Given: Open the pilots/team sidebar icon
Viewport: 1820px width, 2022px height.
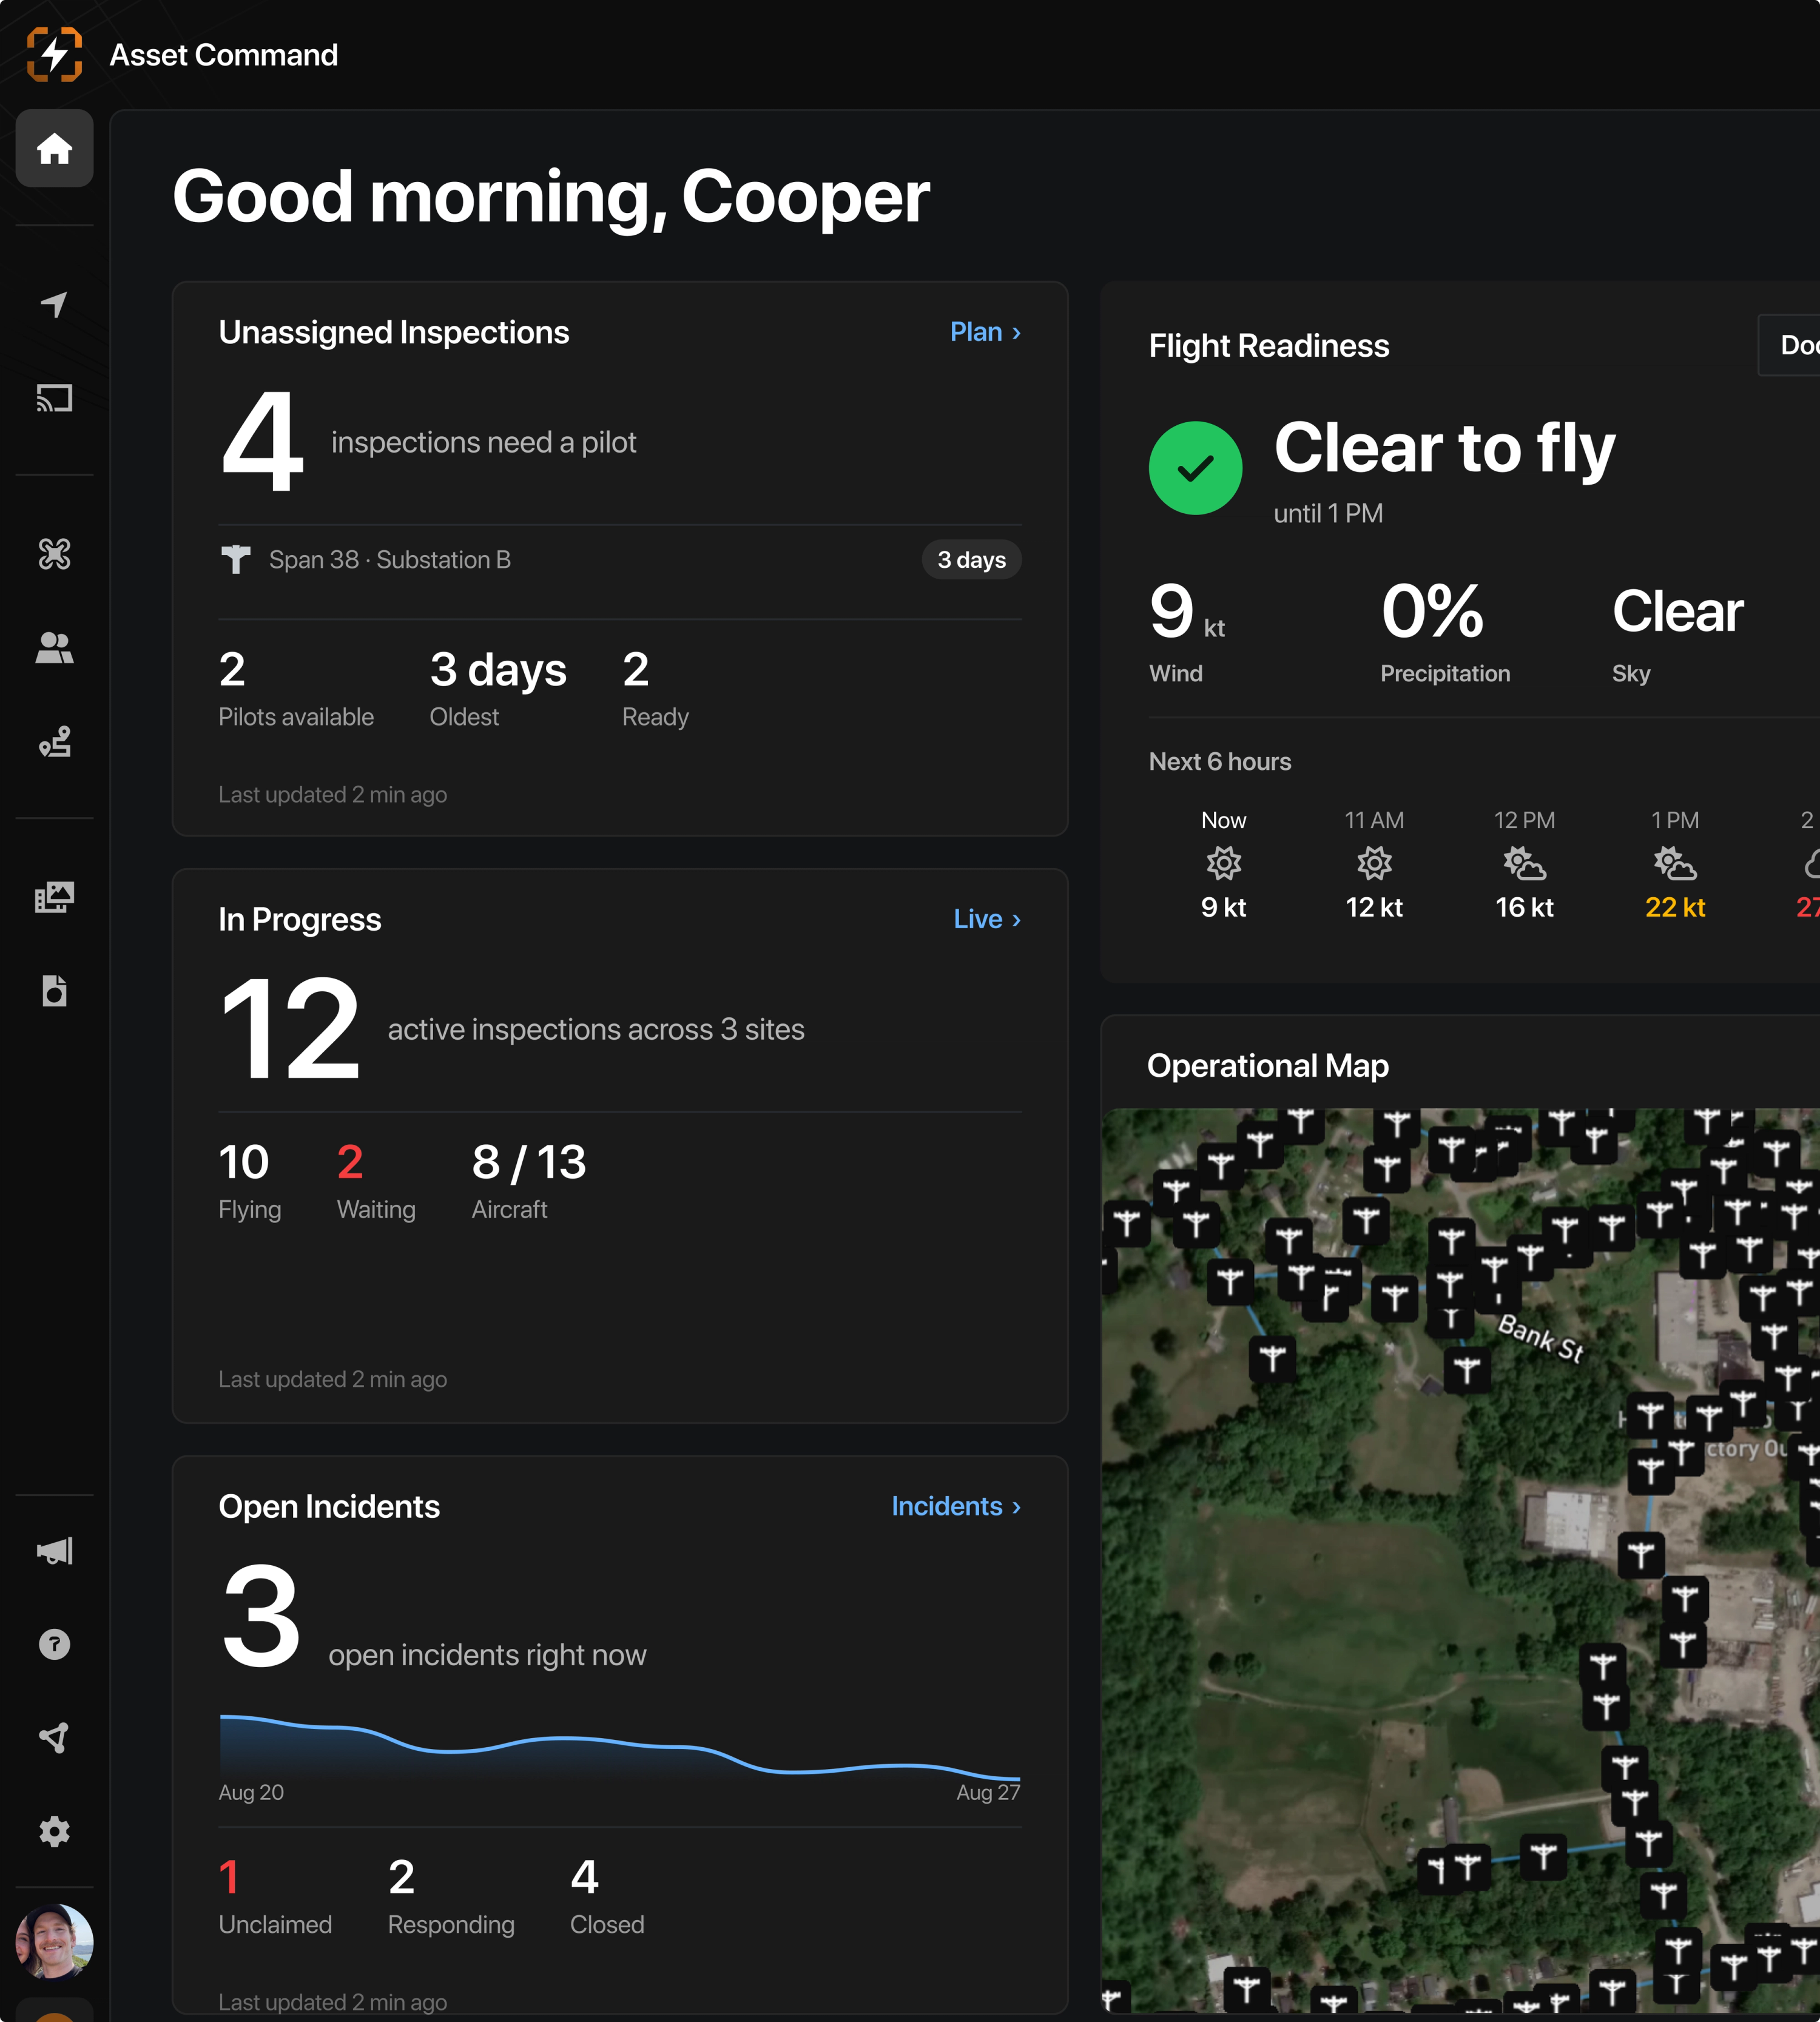Looking at the screenshot, I should (x=54, y=647).
